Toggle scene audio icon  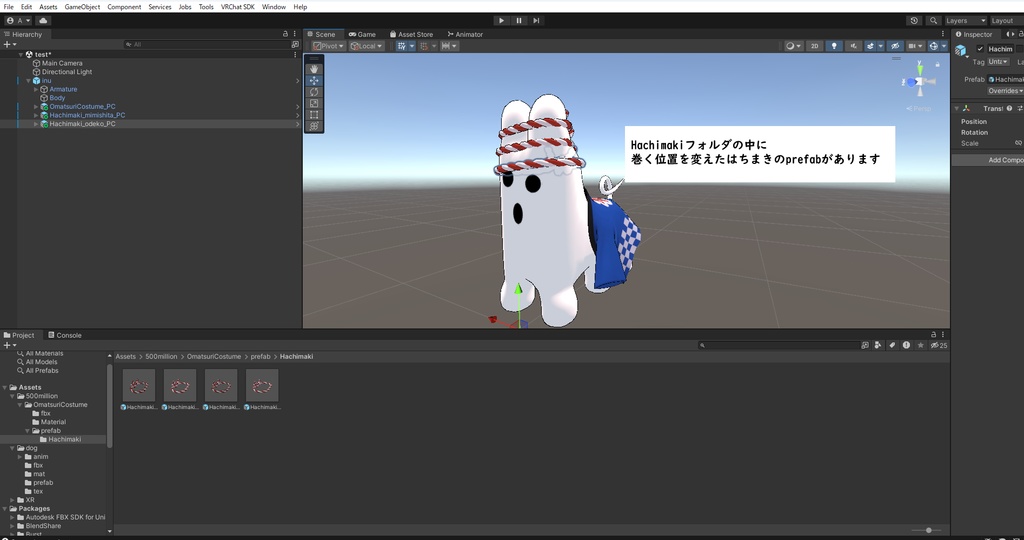coord(853,46)
